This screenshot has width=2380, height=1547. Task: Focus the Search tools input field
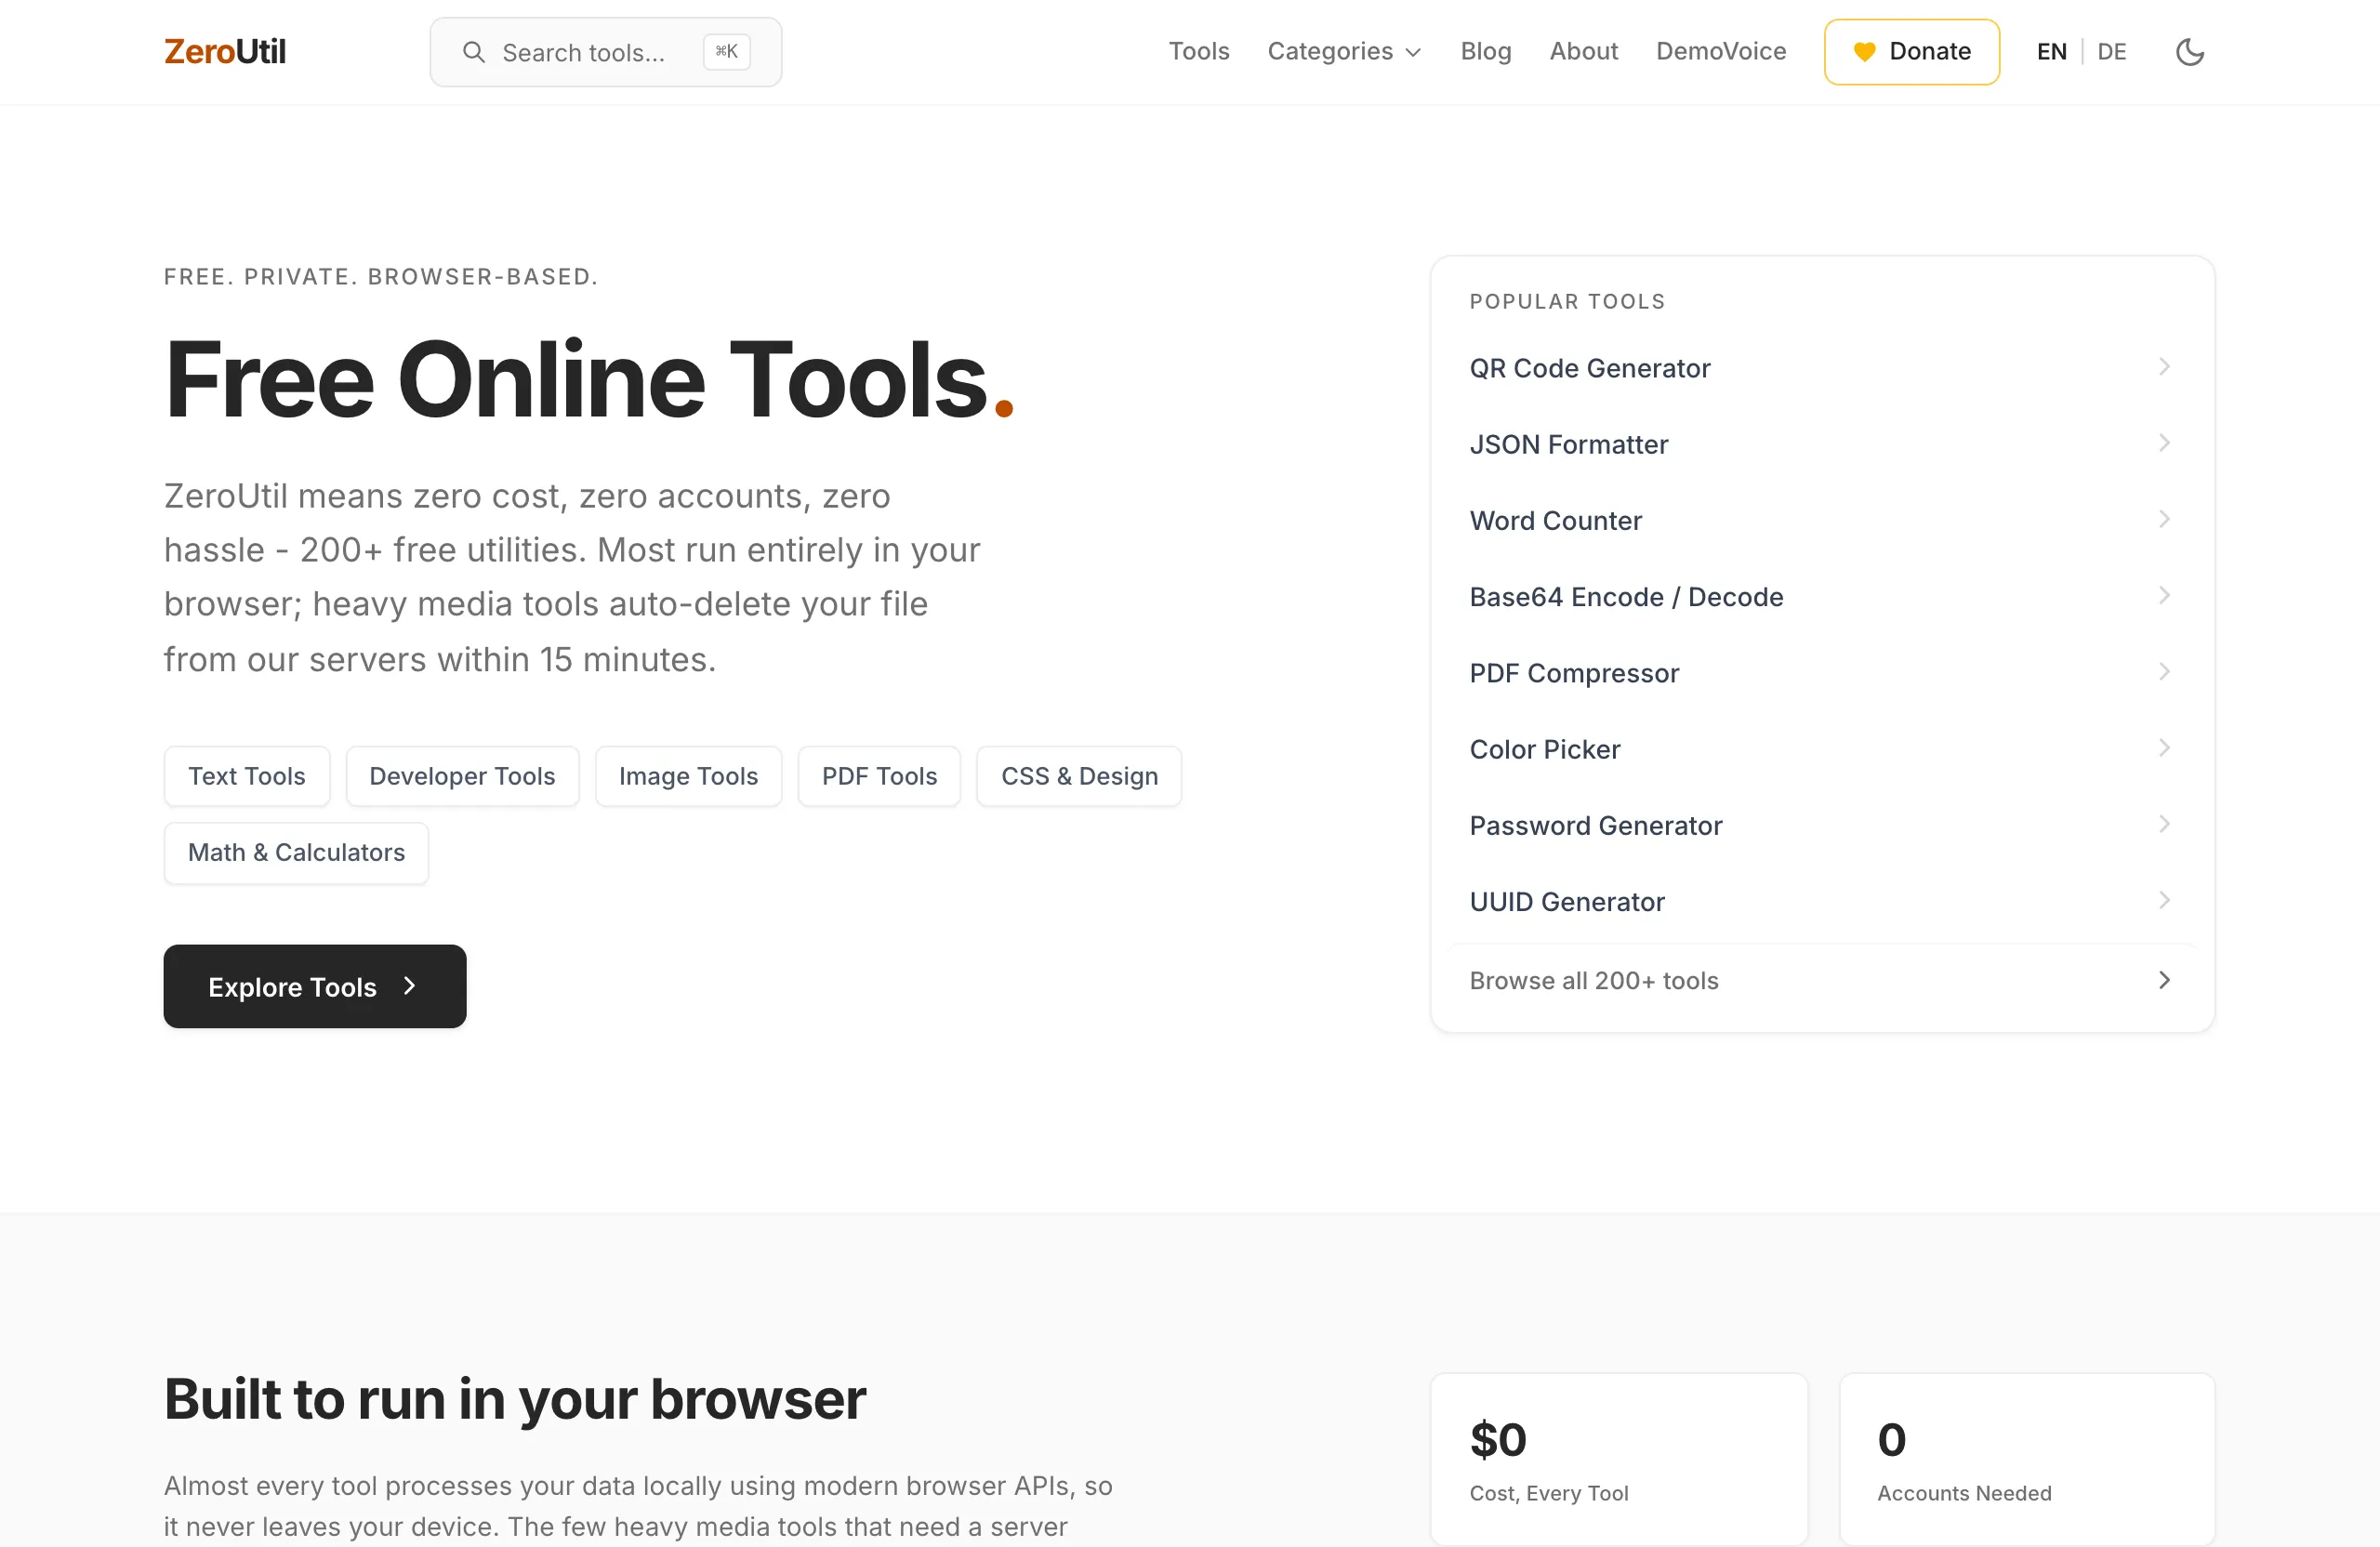[606, 52]
